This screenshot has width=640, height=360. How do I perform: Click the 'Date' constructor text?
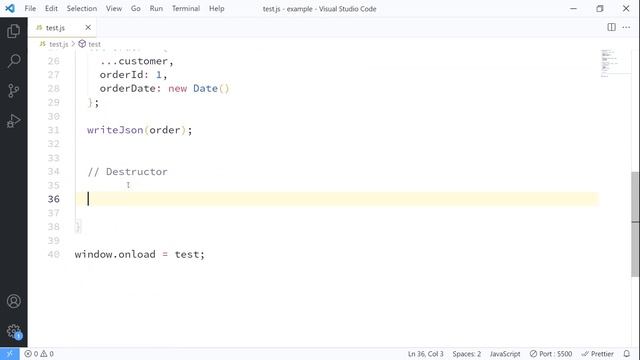point(205,88)
